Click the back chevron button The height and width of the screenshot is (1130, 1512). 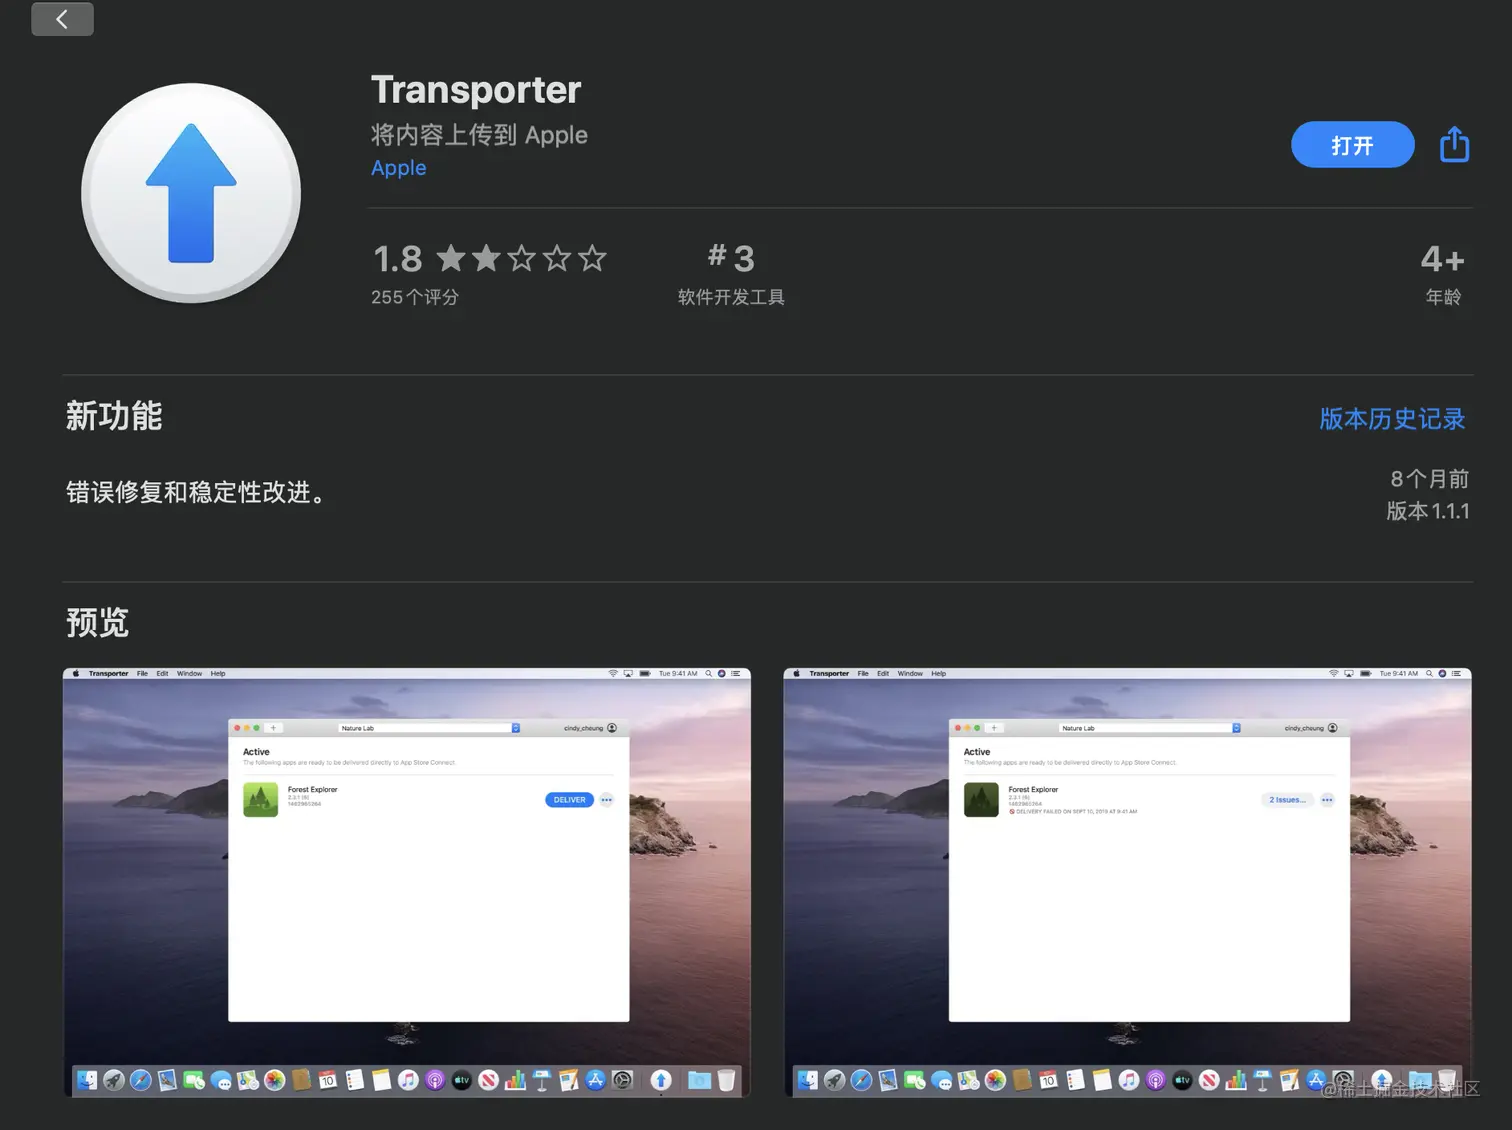pyautogui.click(x=62, y=19)
